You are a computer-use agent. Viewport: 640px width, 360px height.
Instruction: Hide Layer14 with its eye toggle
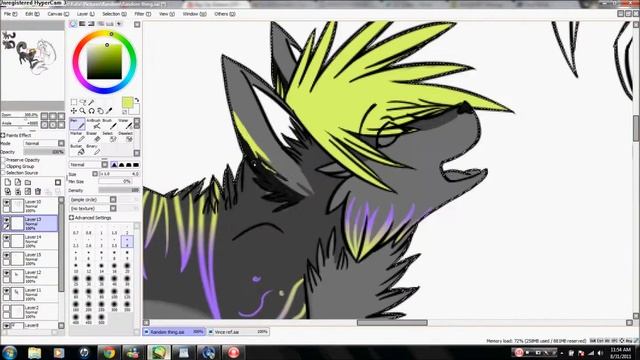coord(7,237)
